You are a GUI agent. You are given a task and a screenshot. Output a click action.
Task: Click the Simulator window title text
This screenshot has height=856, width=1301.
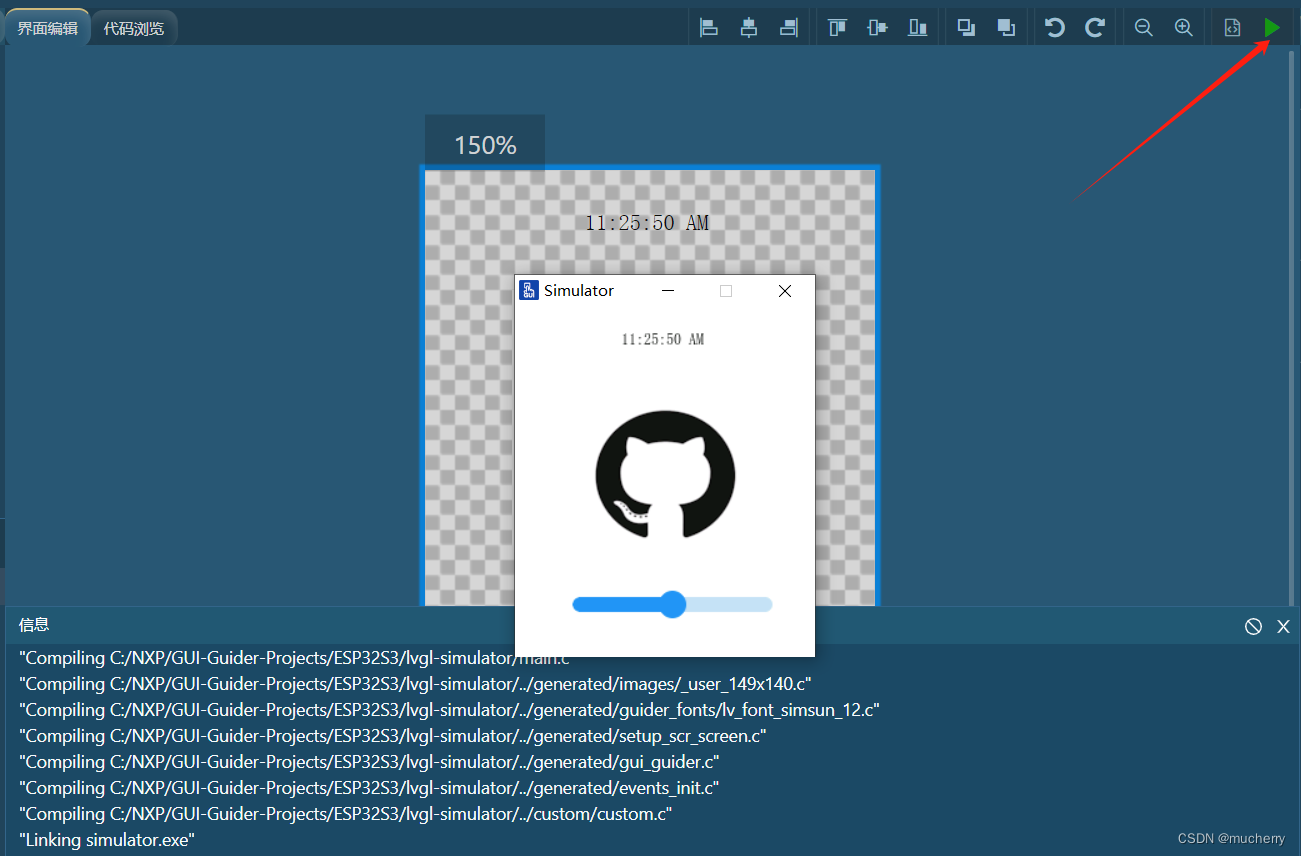(x=579, y=290)
